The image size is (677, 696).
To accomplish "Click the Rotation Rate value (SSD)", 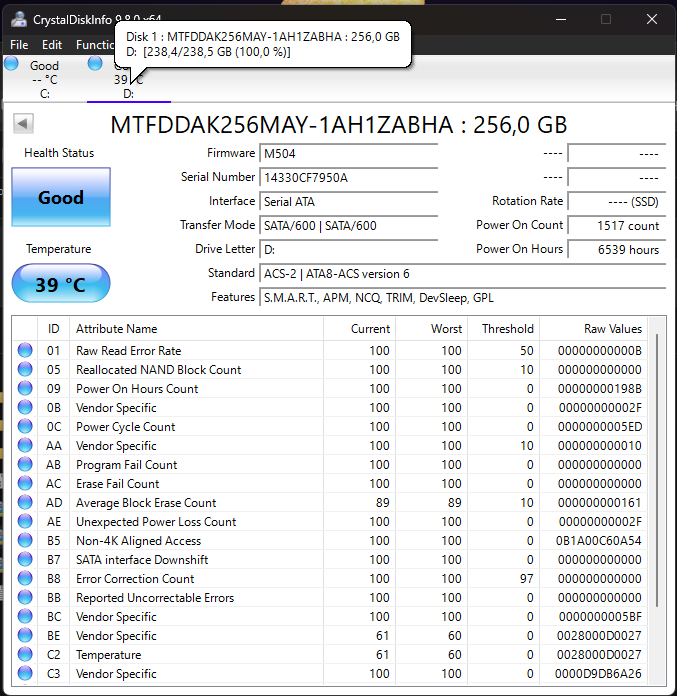I will (x=617, y=202).
